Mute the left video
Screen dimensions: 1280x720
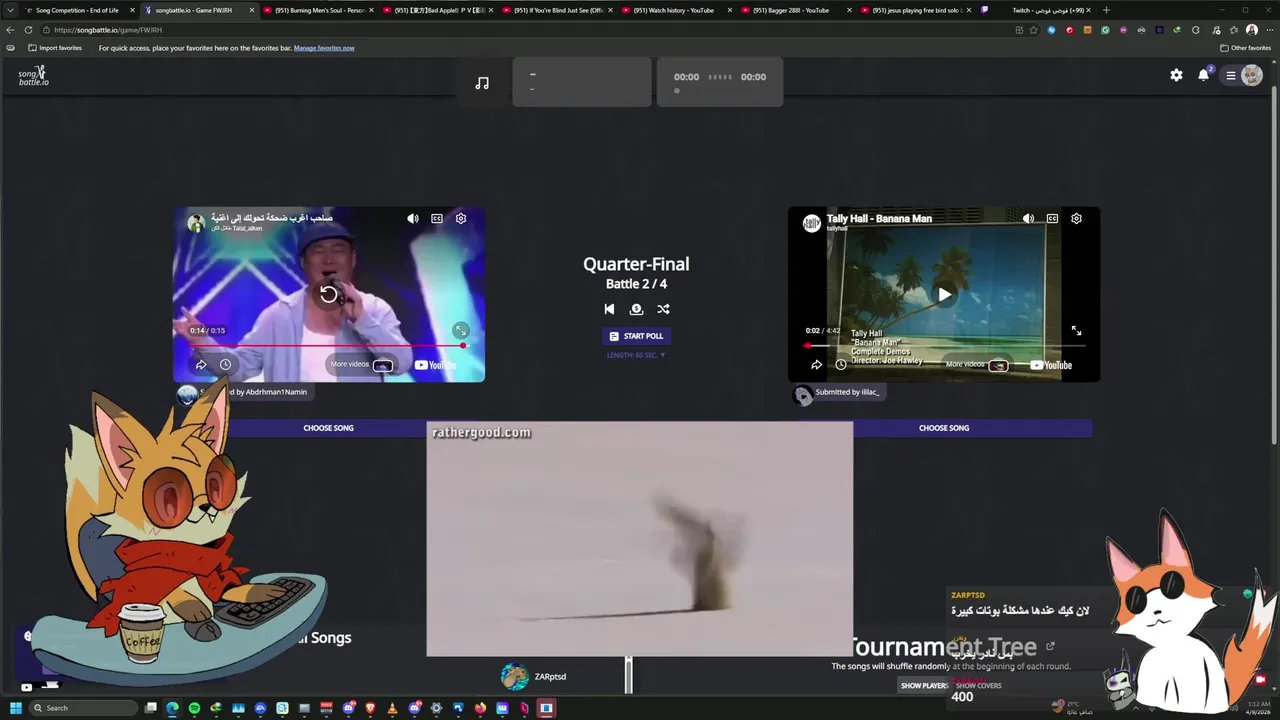point(413,218)
